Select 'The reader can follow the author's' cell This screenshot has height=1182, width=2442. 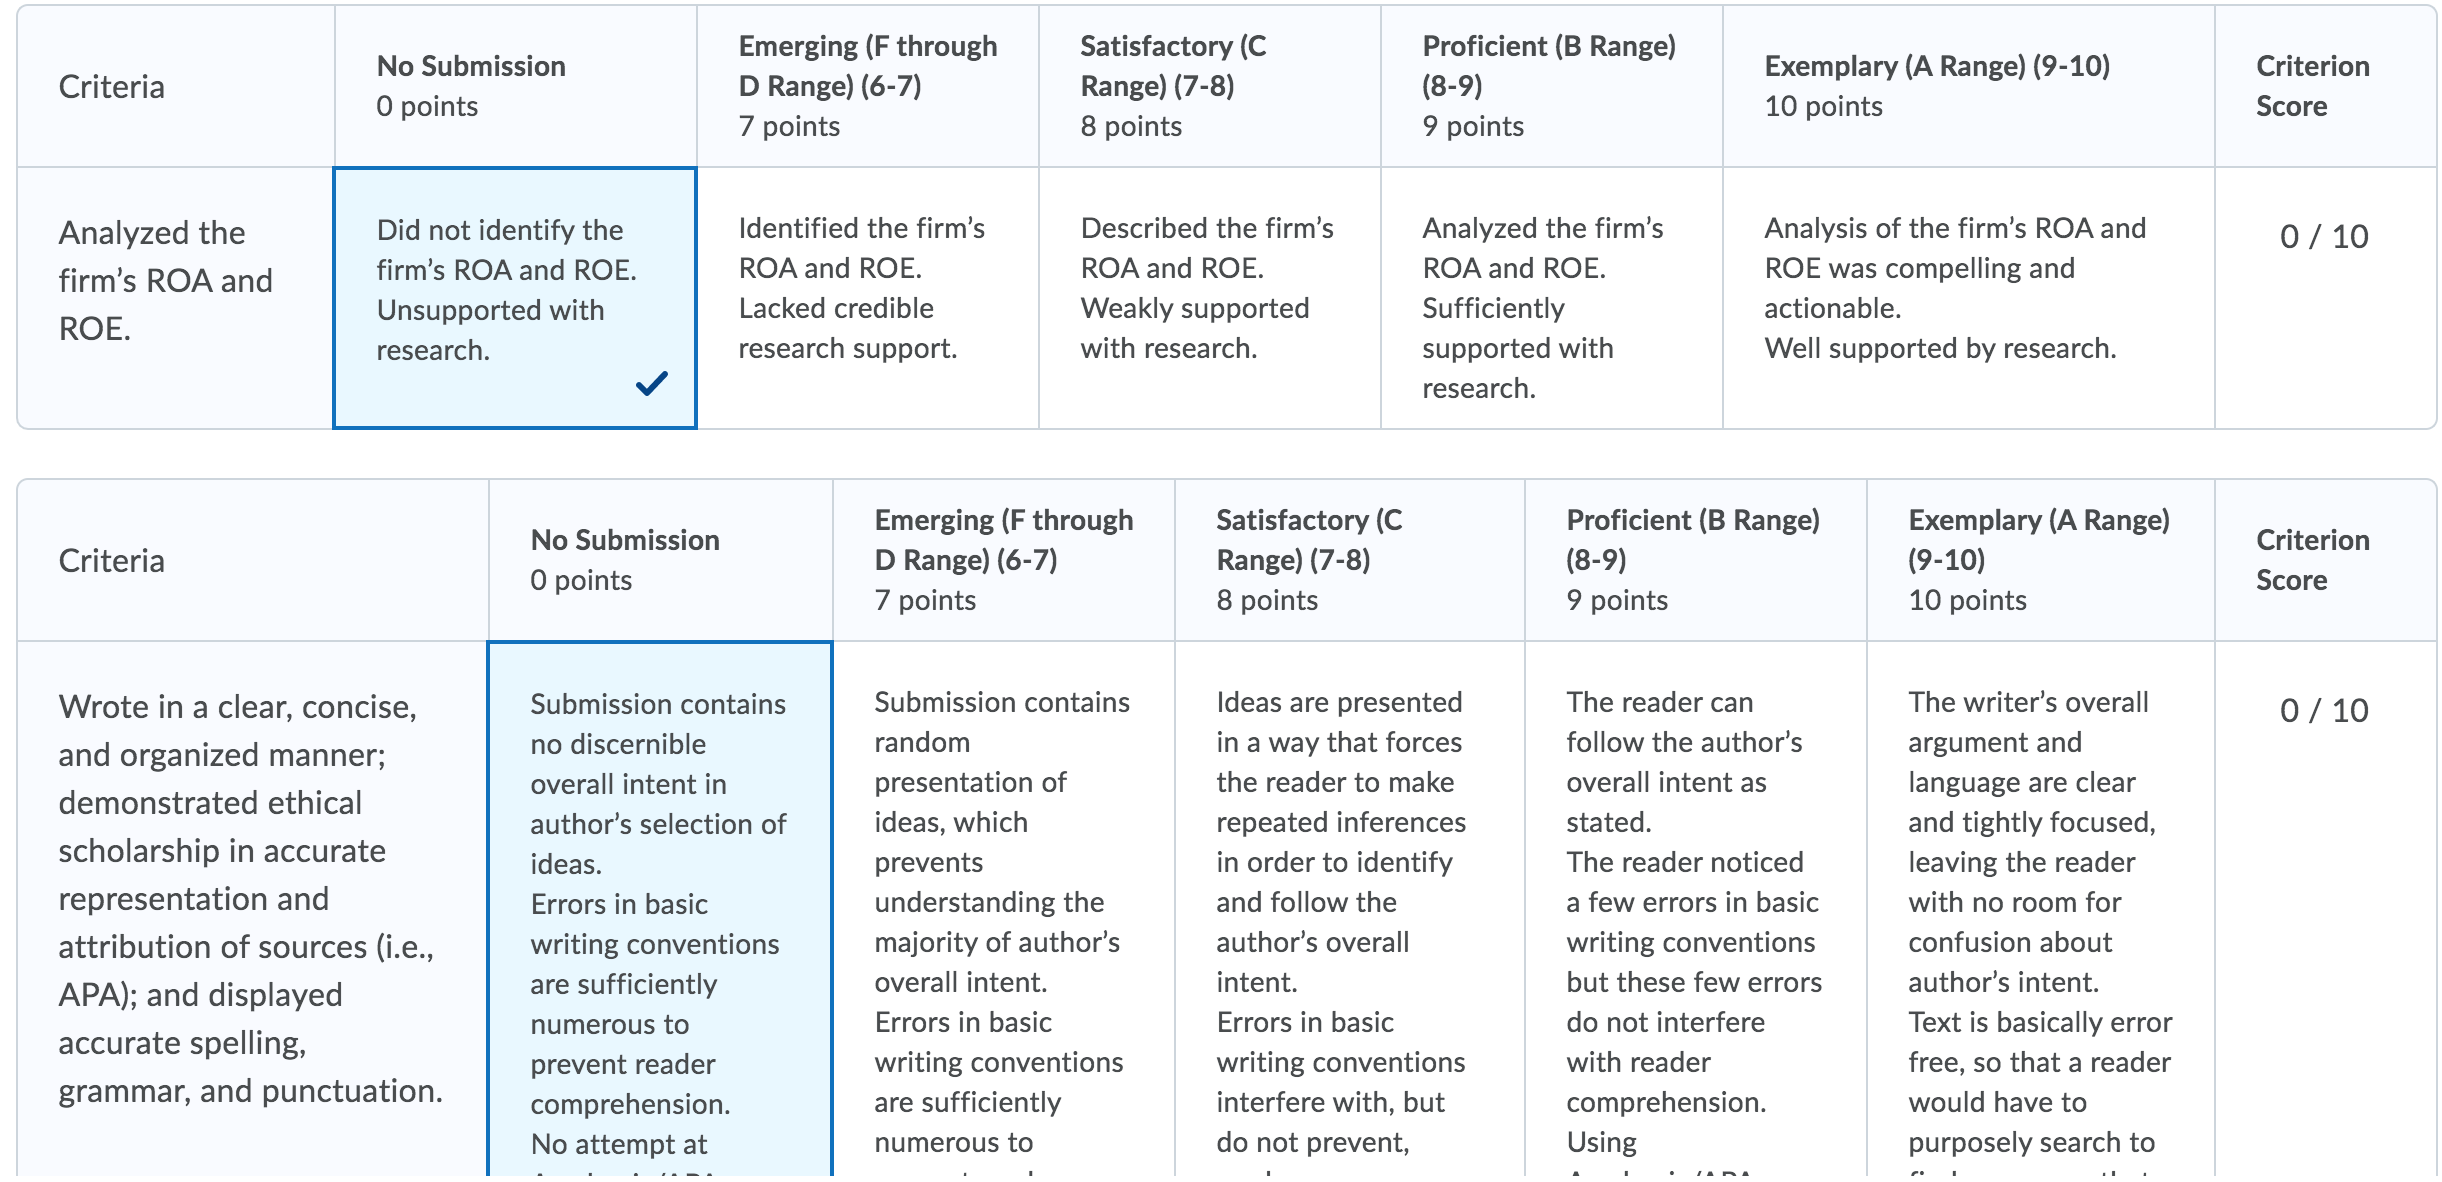pyautogui.click(x=1696, y=909)
